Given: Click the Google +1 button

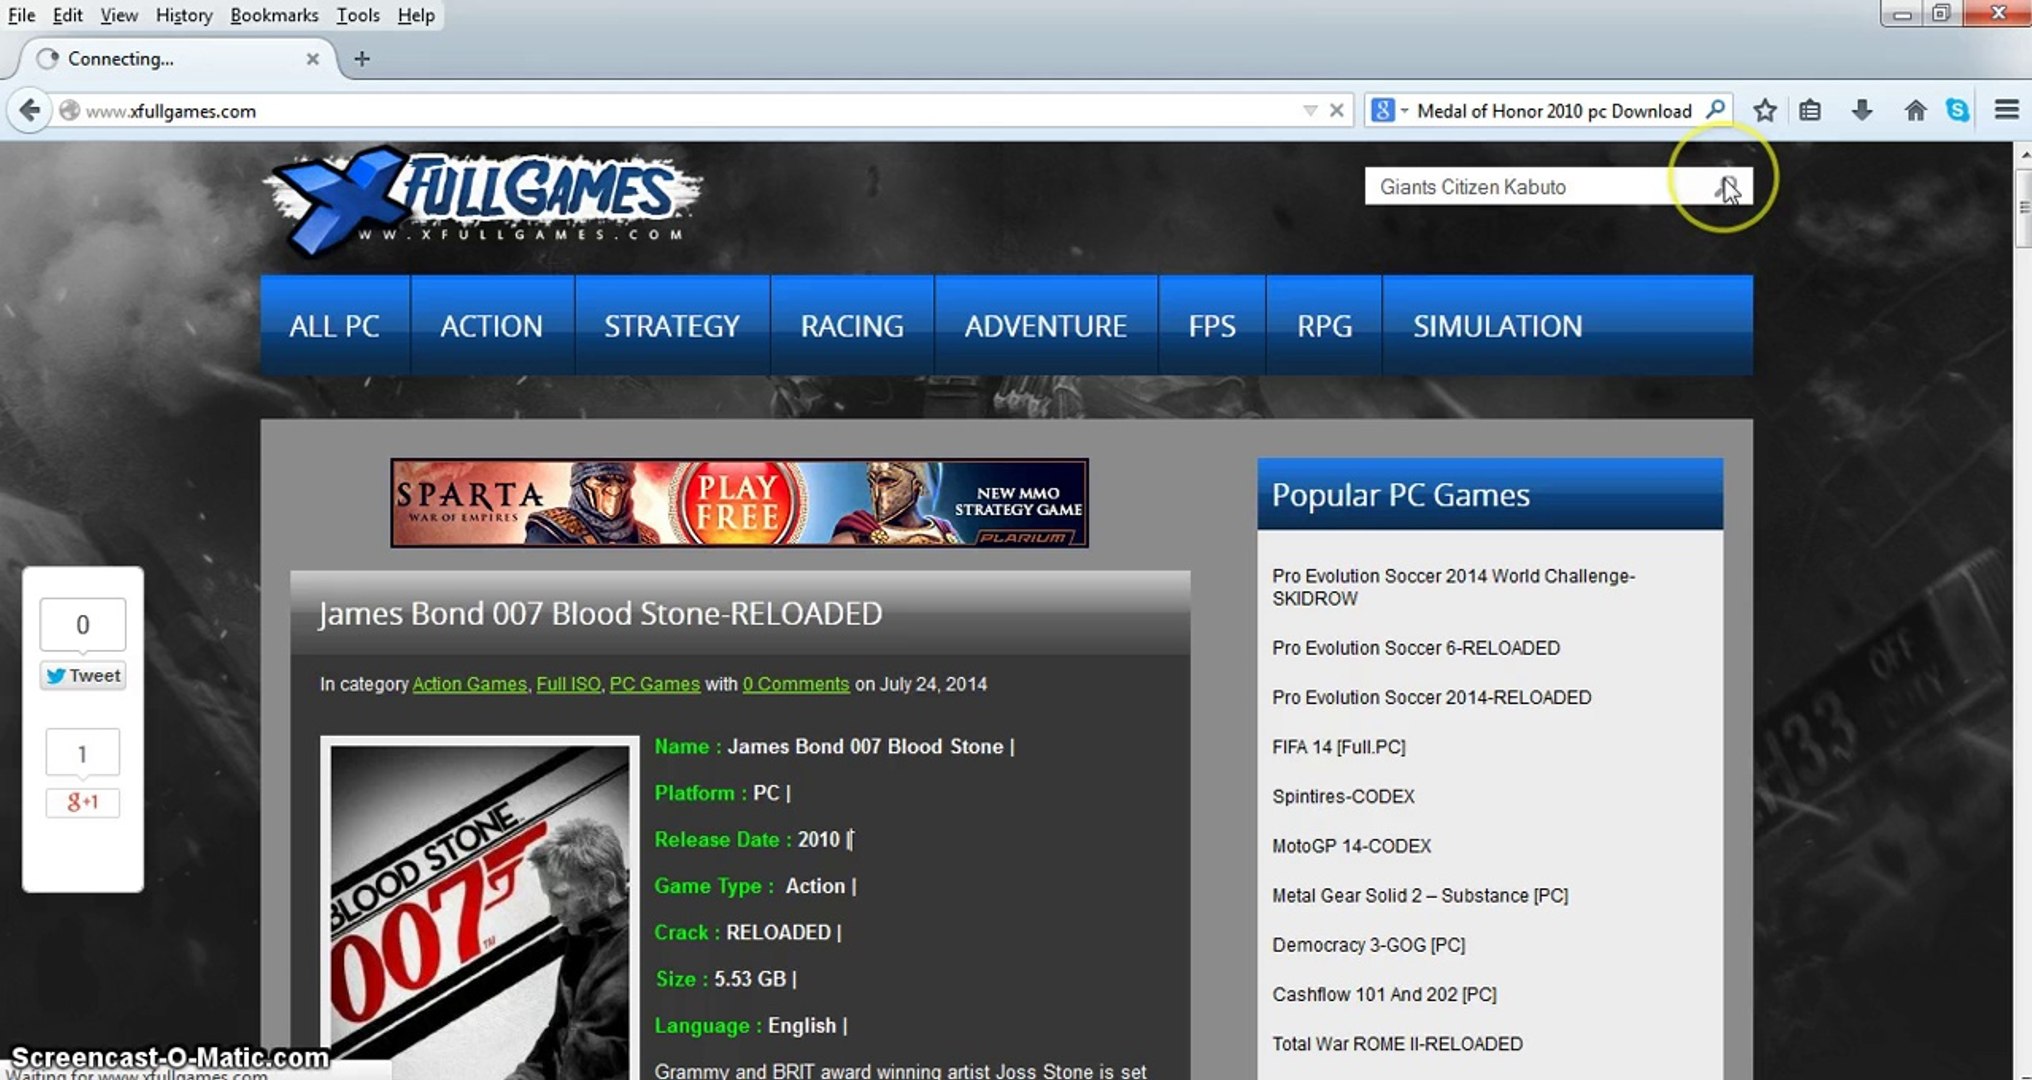Looking at the screenshot, I should pos(83,802).
